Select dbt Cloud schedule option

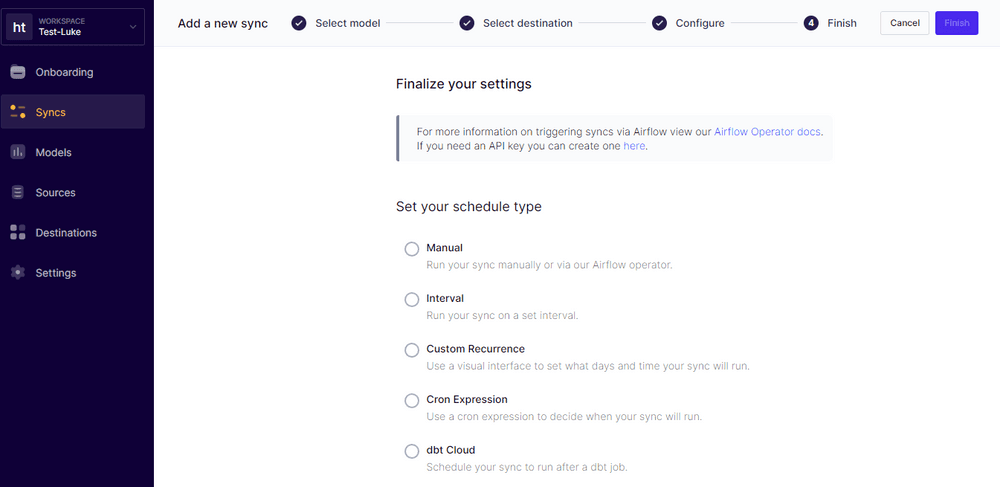tap(411, 451)
